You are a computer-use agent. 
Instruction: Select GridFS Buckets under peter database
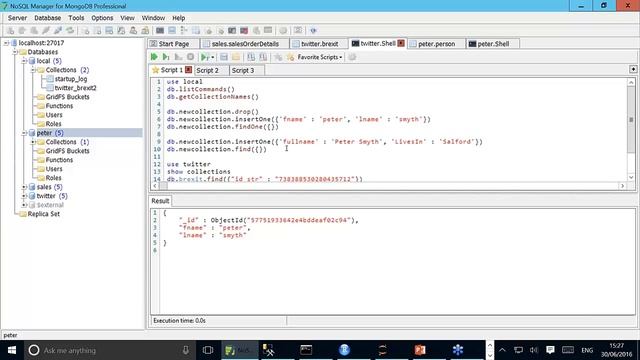[67, 151]
